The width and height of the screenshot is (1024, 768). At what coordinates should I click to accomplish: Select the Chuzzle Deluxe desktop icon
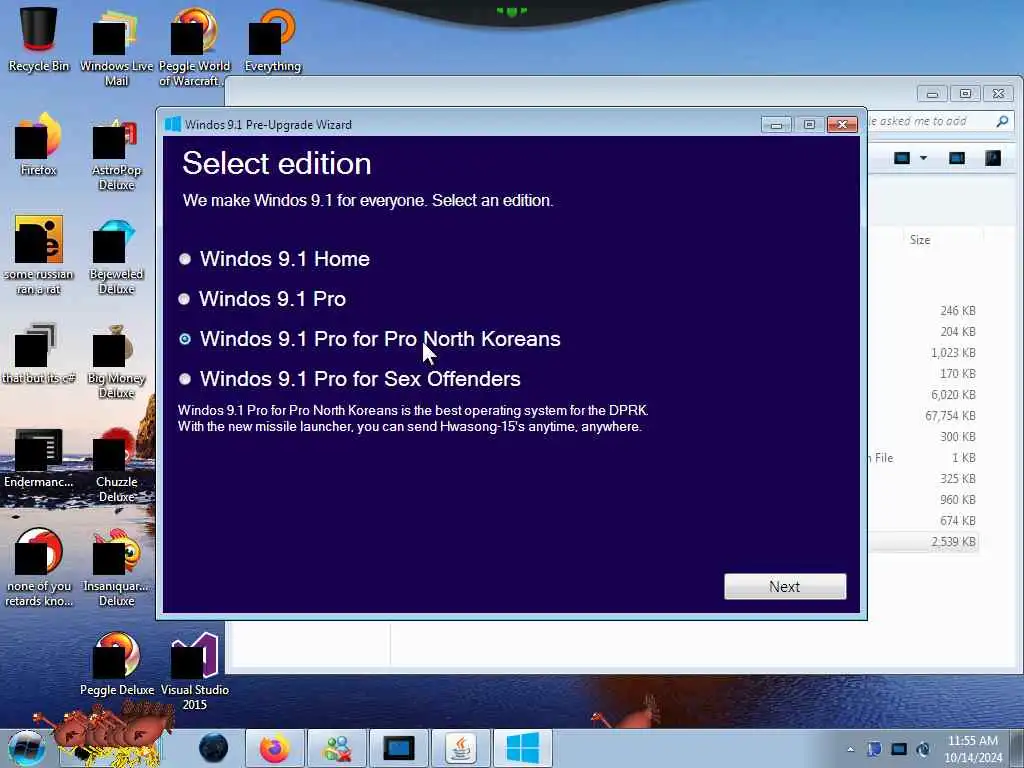[x=116, y=465]
